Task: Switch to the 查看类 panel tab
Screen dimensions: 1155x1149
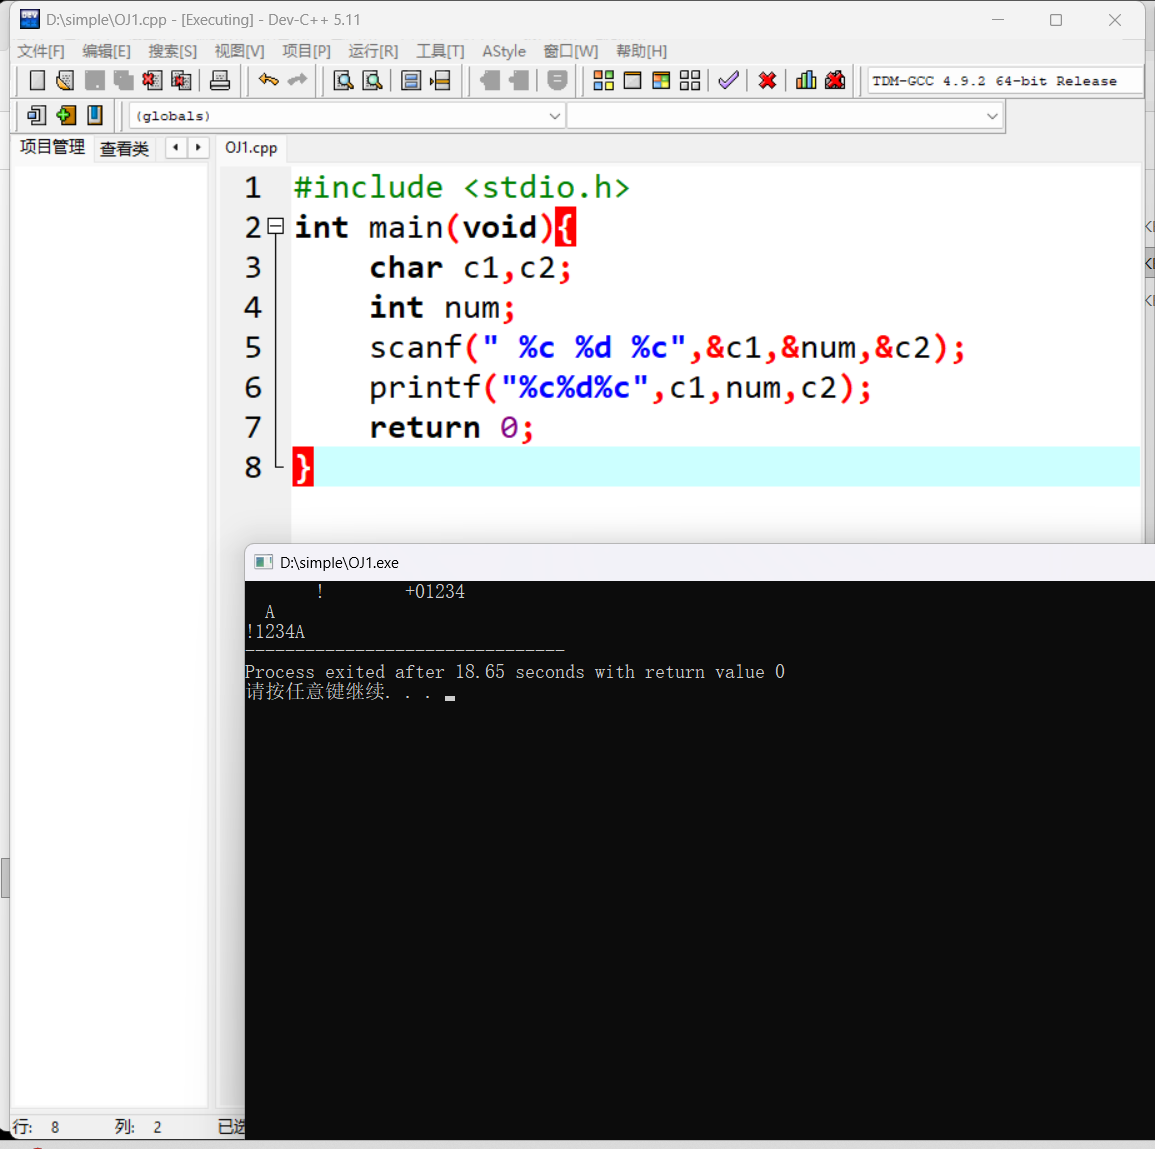Action: click(124, 148)
